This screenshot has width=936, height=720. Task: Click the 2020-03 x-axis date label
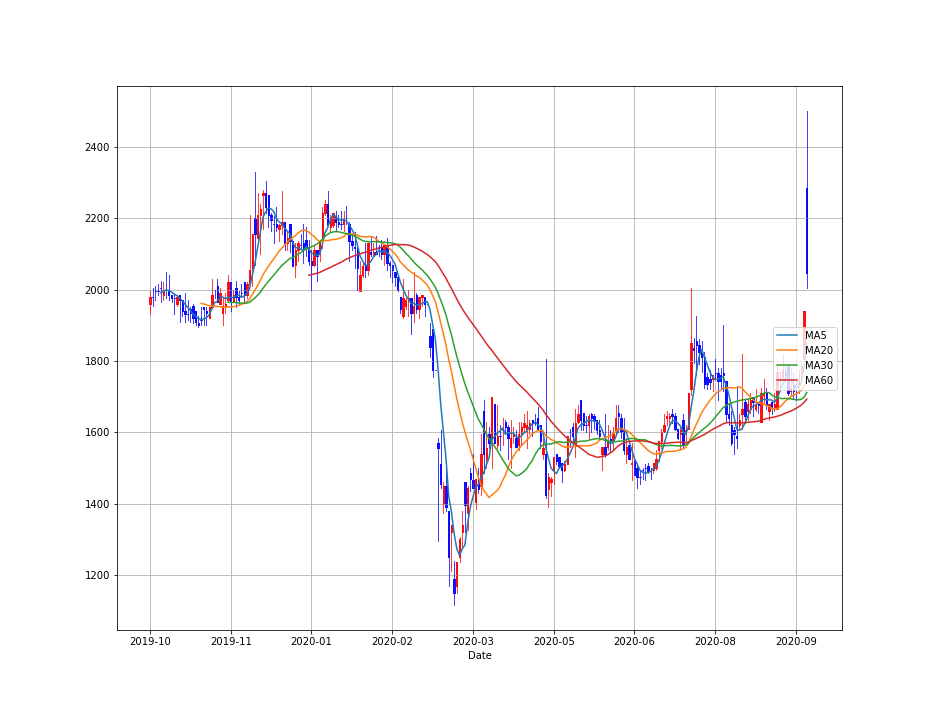(x=473, y=641)
